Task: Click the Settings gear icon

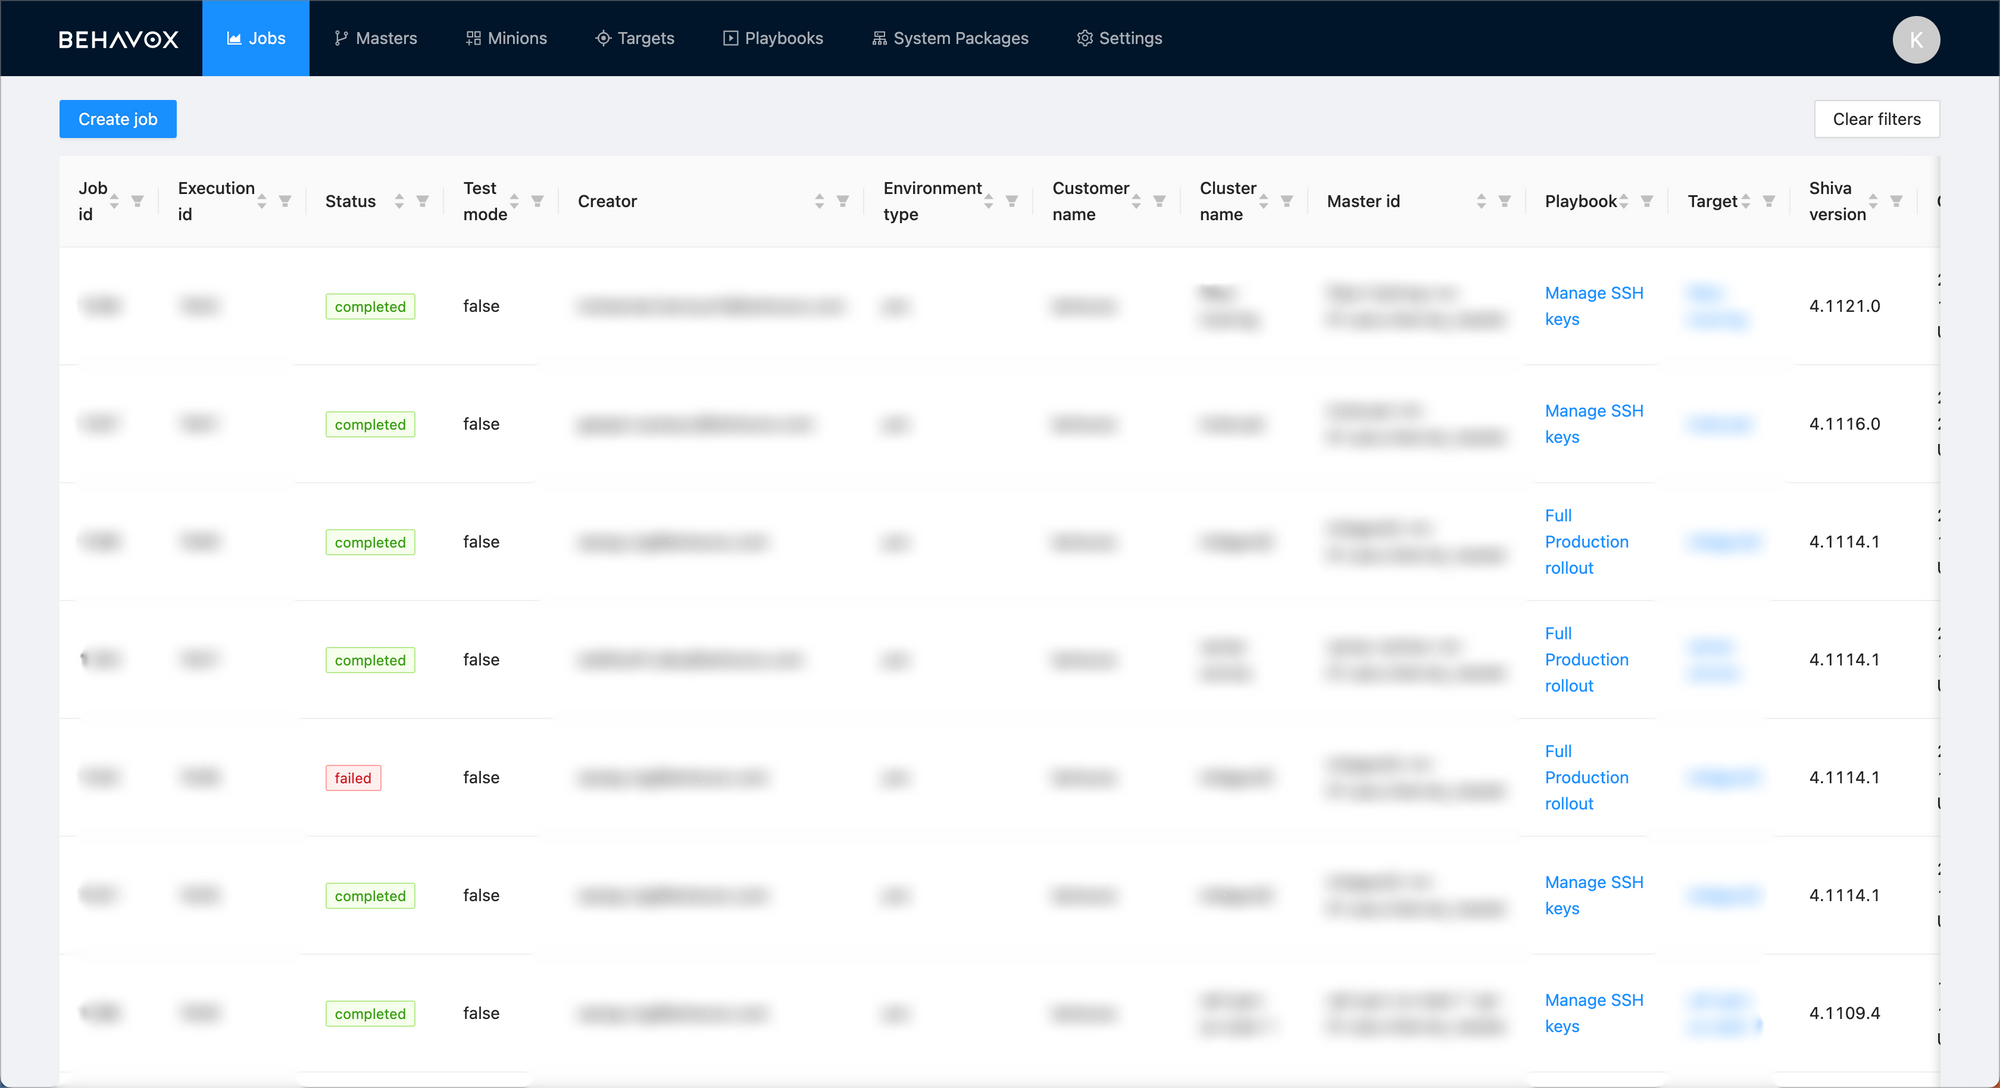Action: [x=1082, y=38]
